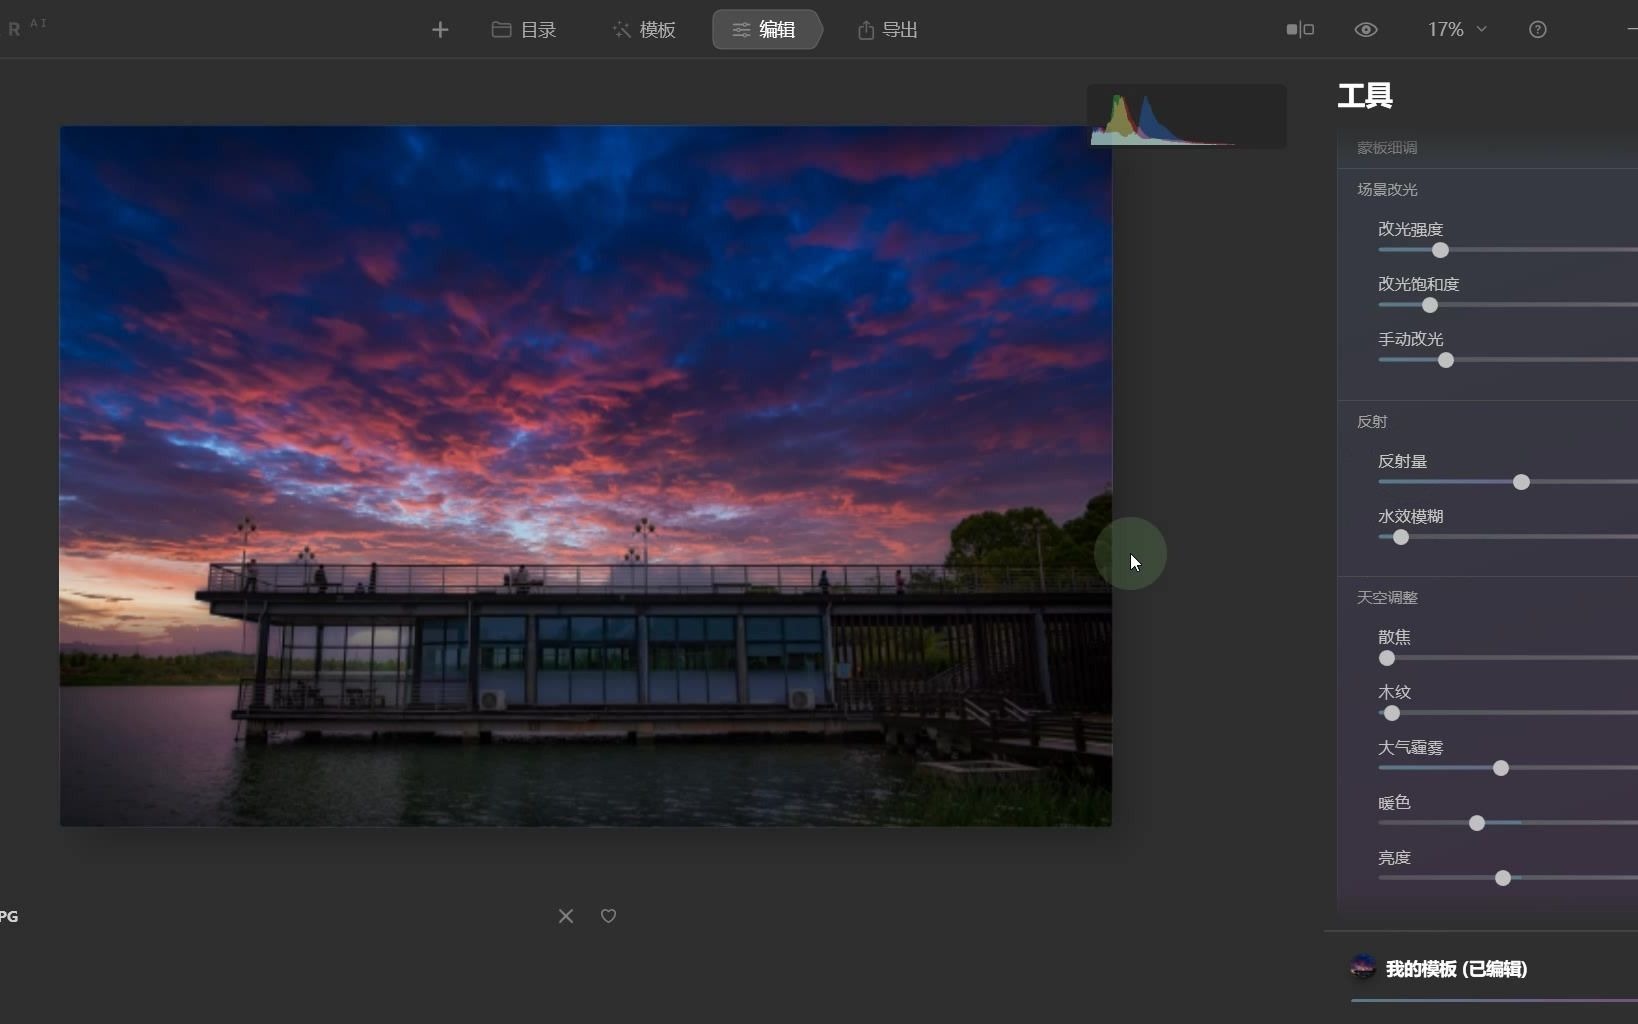Click the 工具 panel heading
The image size is (1638, 1024).
pos(1364,96)
